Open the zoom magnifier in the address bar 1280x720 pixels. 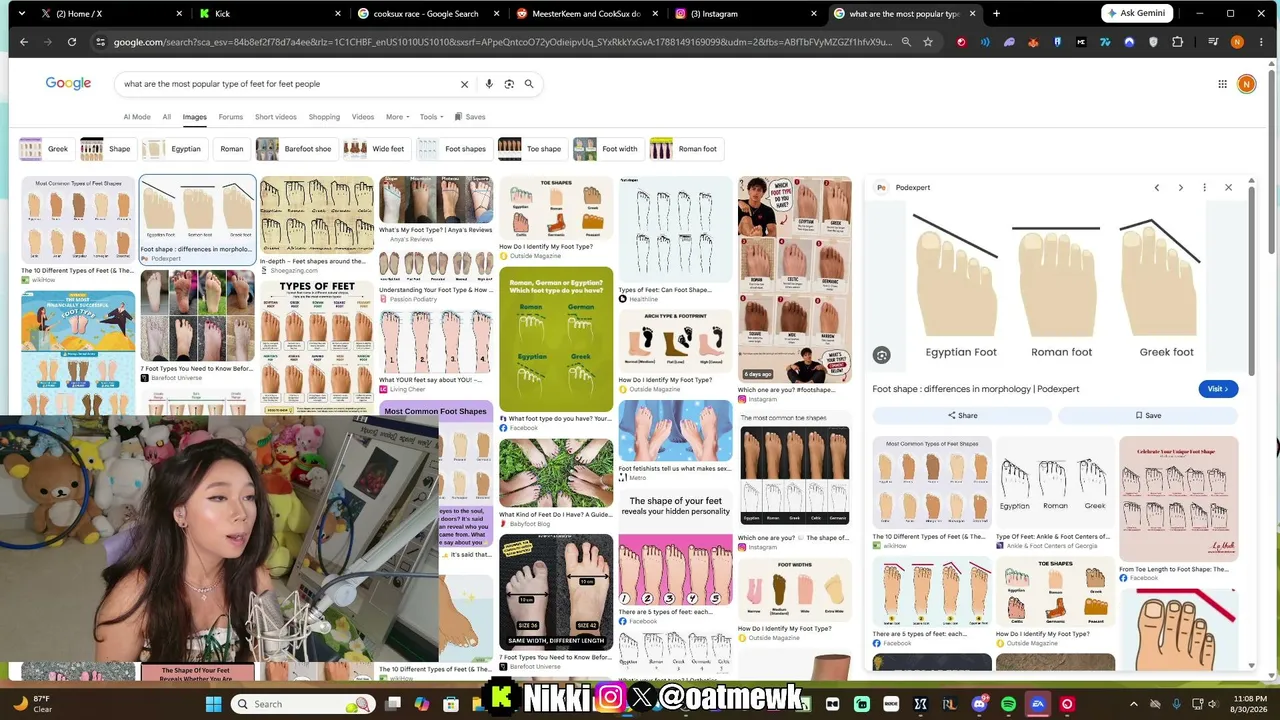point(906,42)
